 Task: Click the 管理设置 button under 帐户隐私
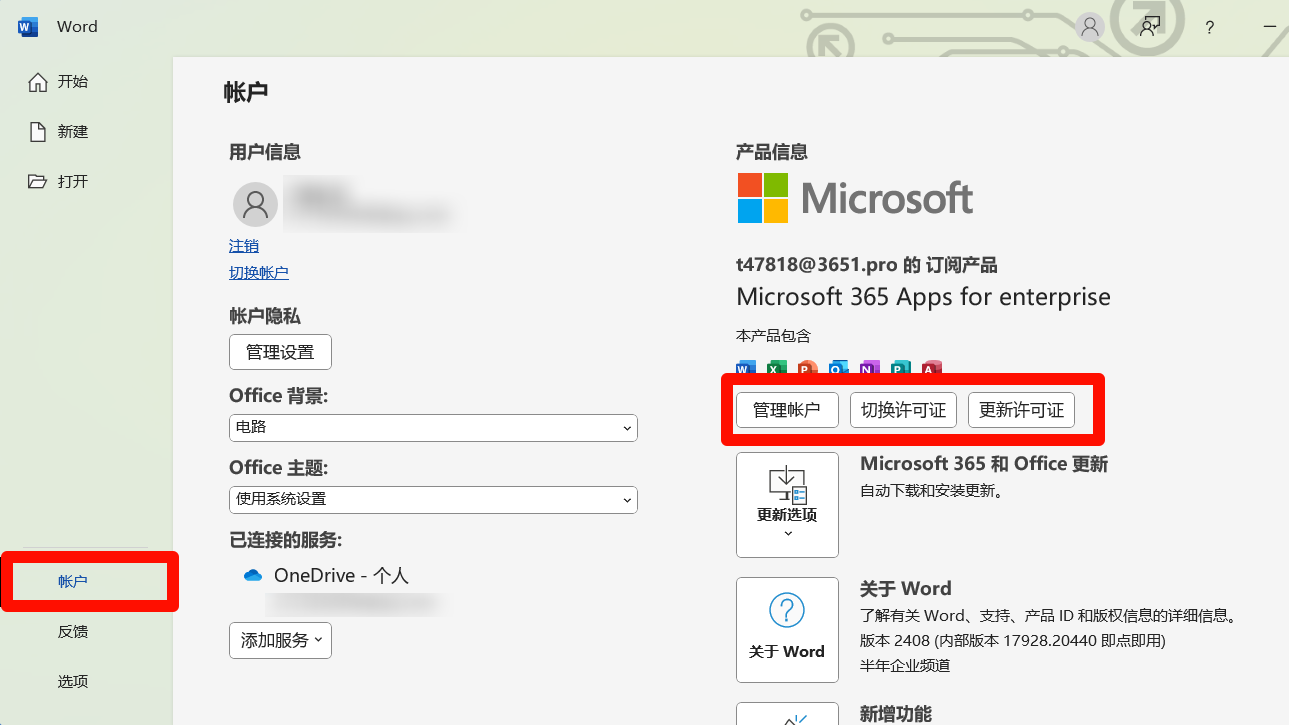coord(280,352)
